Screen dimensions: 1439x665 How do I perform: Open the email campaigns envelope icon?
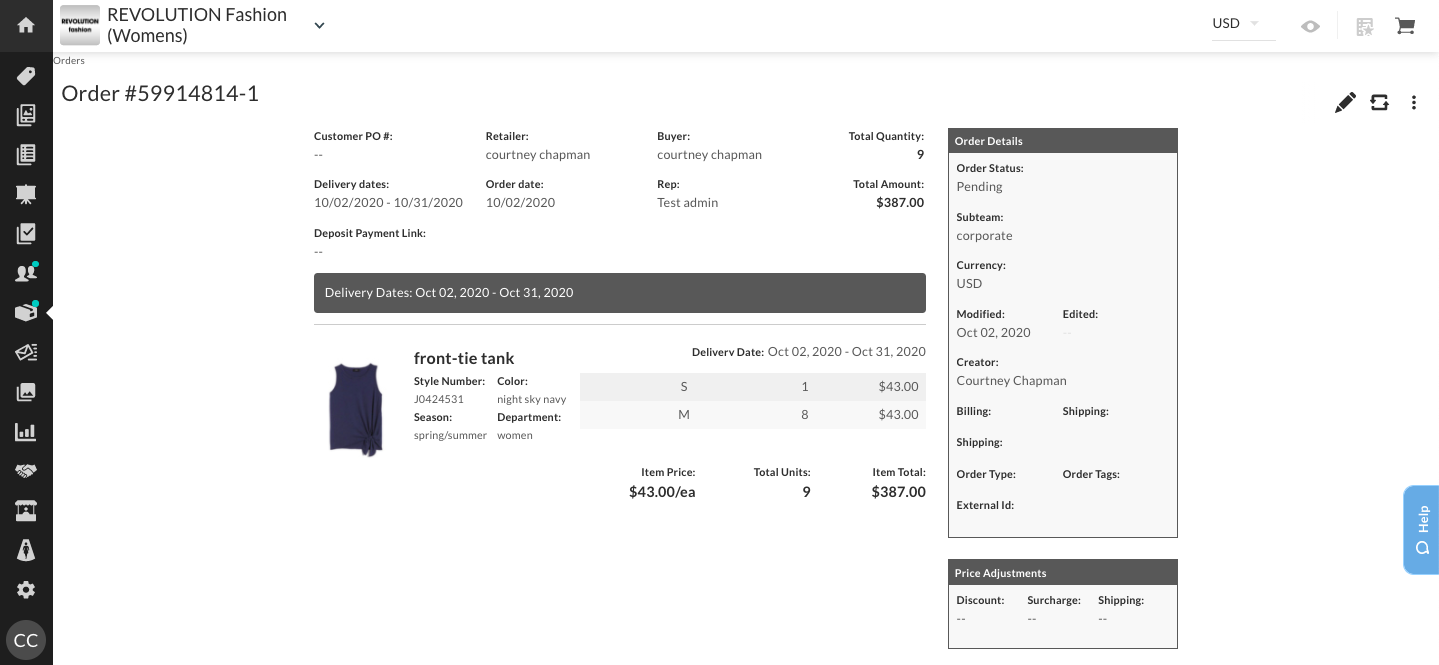(26, 353)
